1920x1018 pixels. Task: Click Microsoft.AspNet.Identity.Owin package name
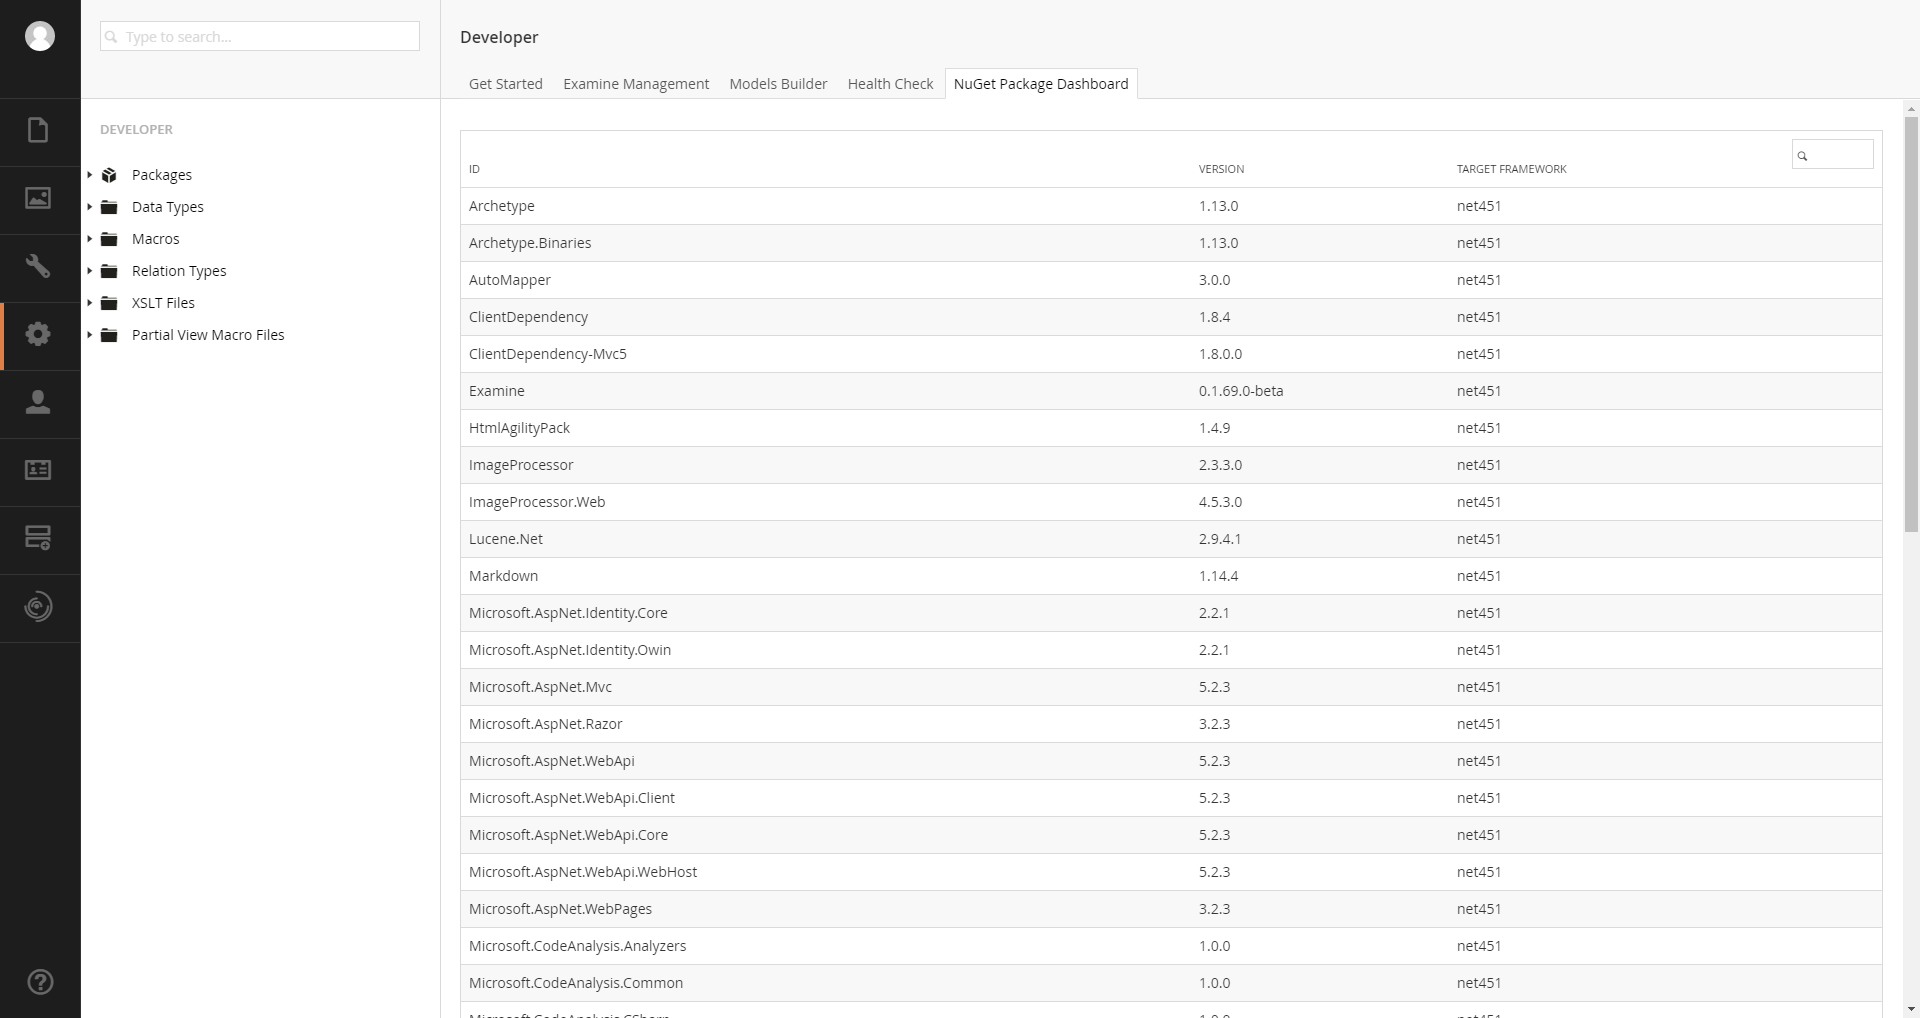570,650
